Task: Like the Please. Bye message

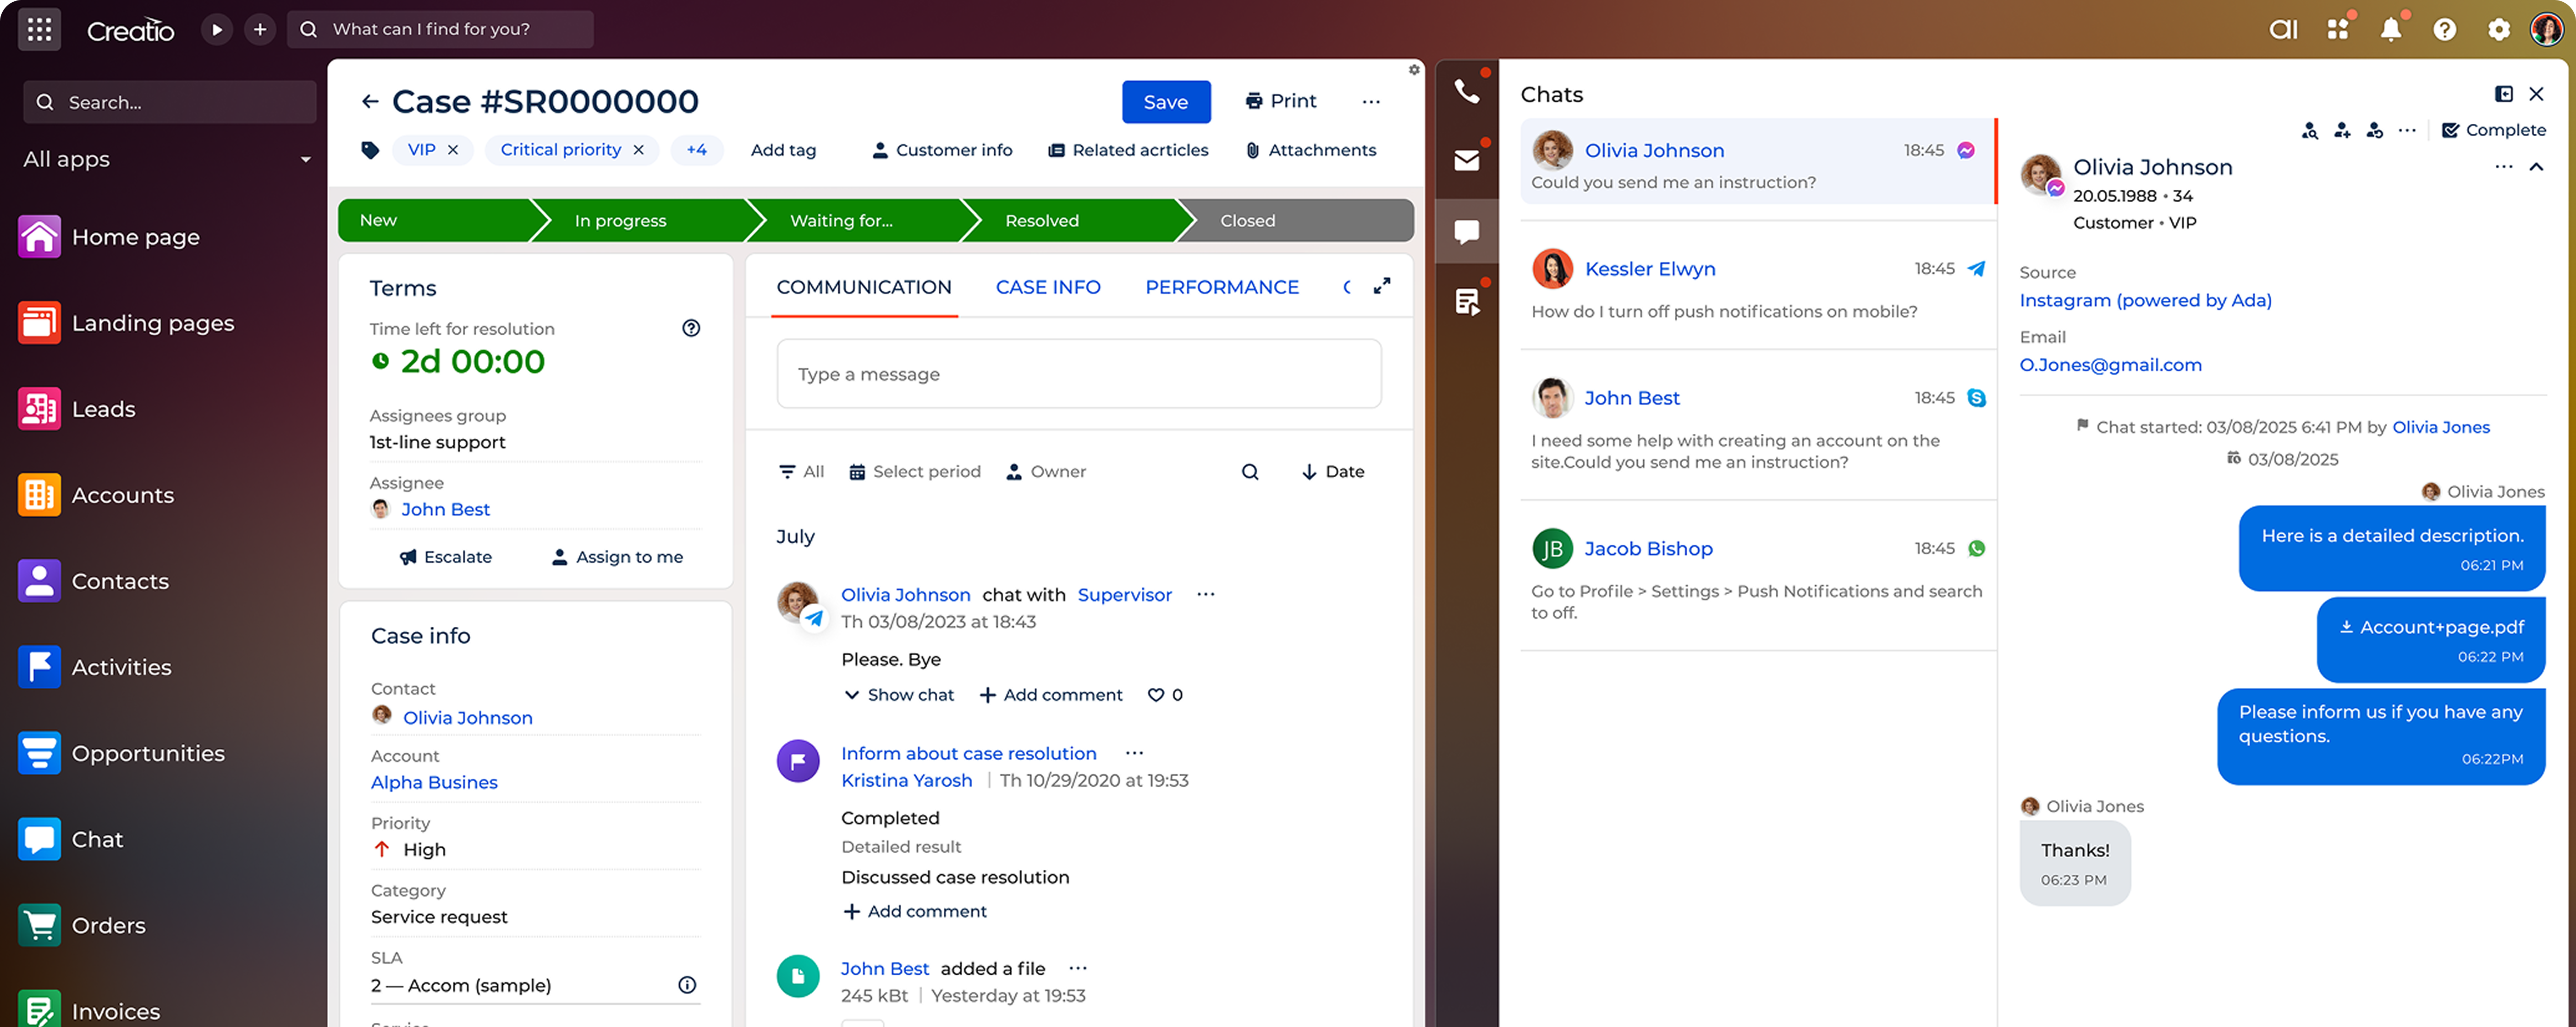Action: (1156, 694)
